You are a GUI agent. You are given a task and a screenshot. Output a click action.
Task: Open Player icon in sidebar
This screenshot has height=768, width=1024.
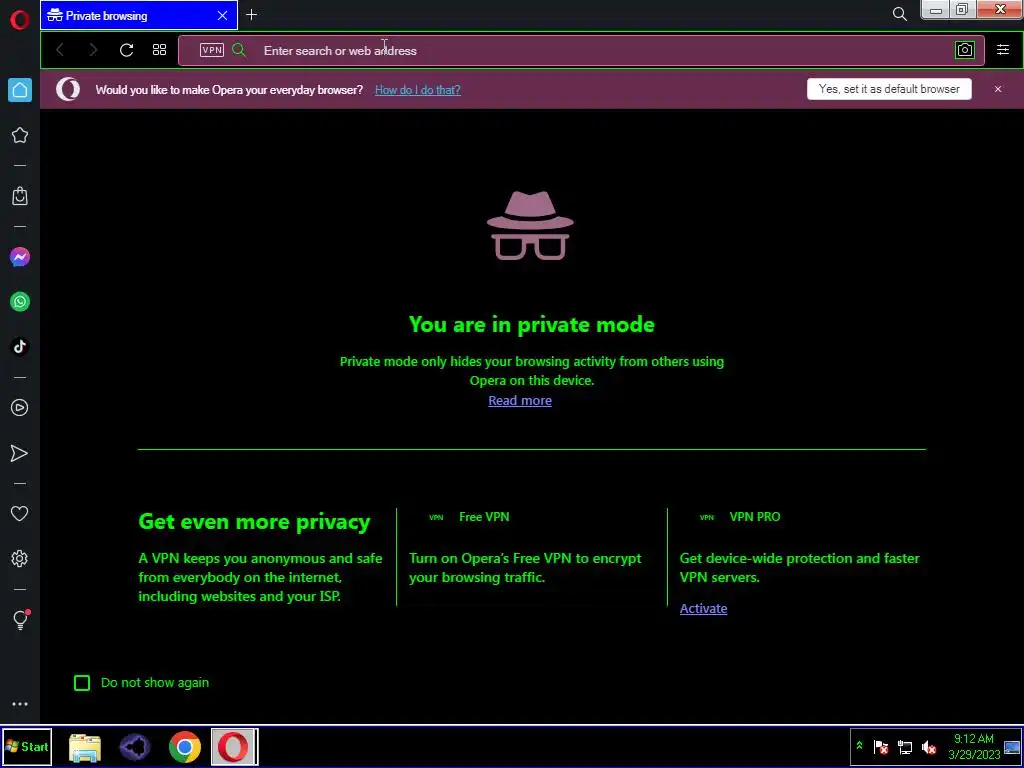(20, 408)
